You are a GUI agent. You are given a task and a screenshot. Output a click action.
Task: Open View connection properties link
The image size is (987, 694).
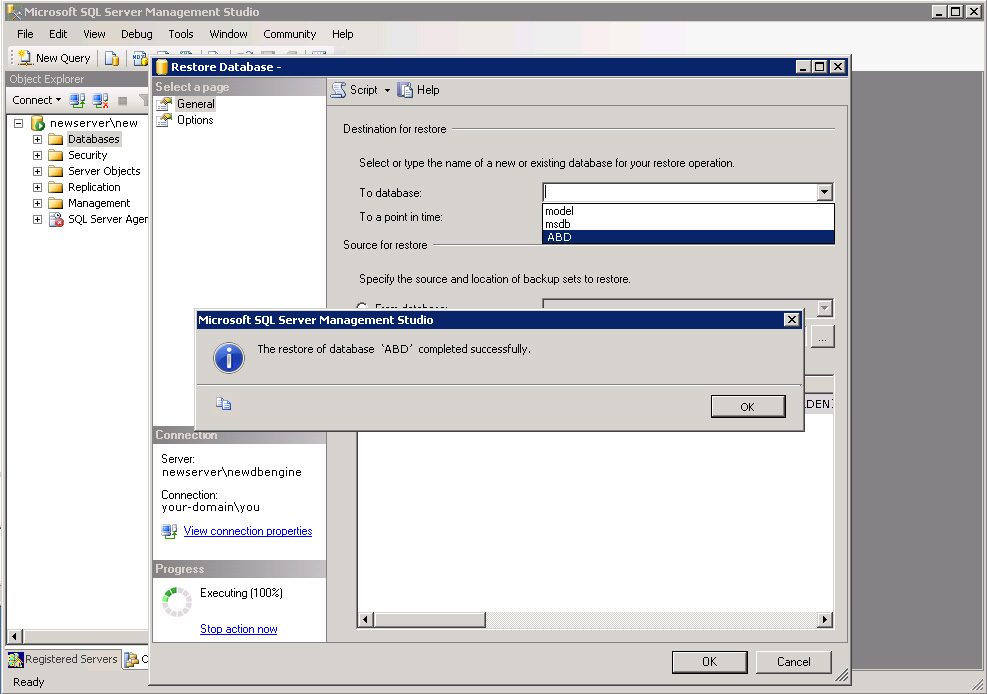(x=248, y=531)
